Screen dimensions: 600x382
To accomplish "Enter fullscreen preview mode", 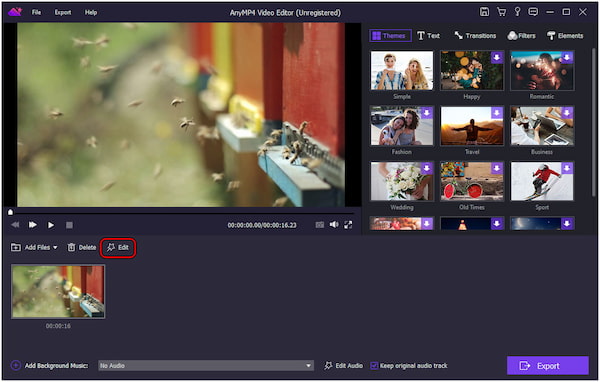I will [348, 225].
